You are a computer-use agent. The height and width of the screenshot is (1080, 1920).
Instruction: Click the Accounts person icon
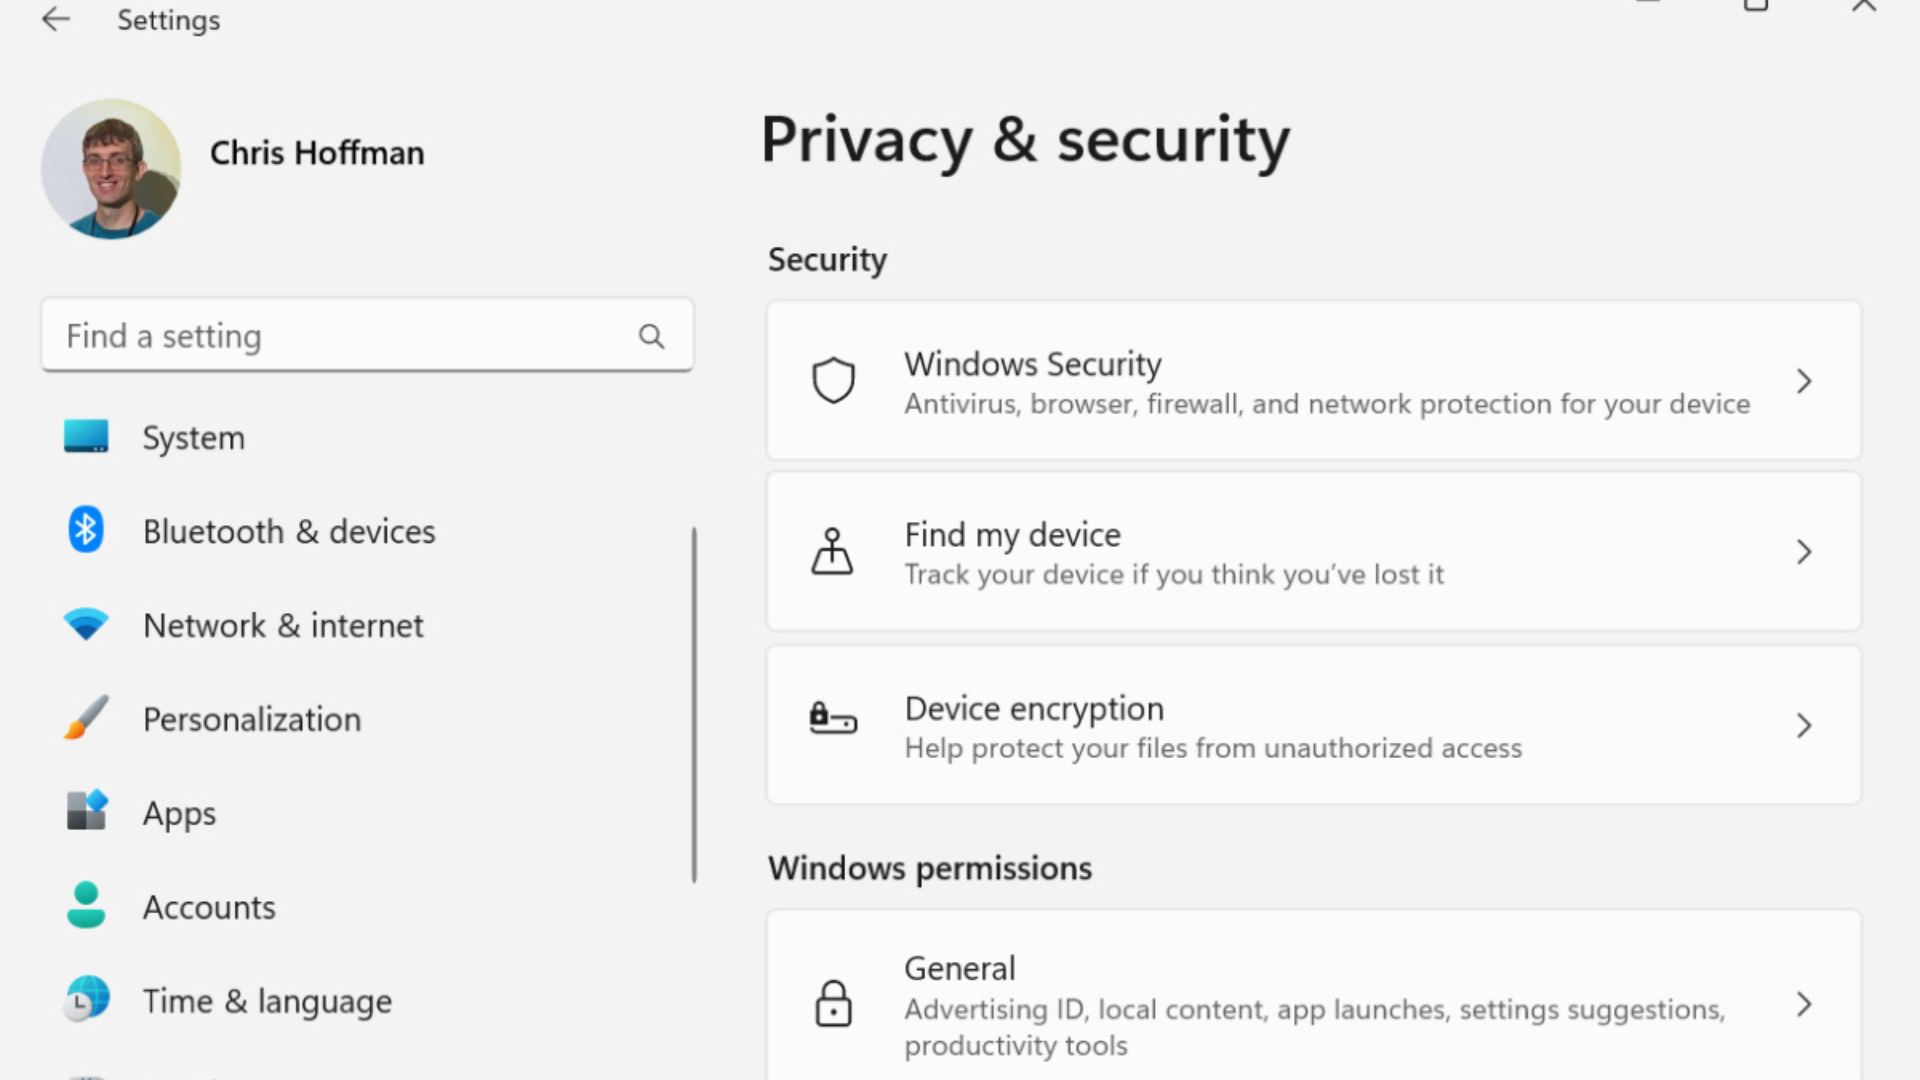[86, 906]
